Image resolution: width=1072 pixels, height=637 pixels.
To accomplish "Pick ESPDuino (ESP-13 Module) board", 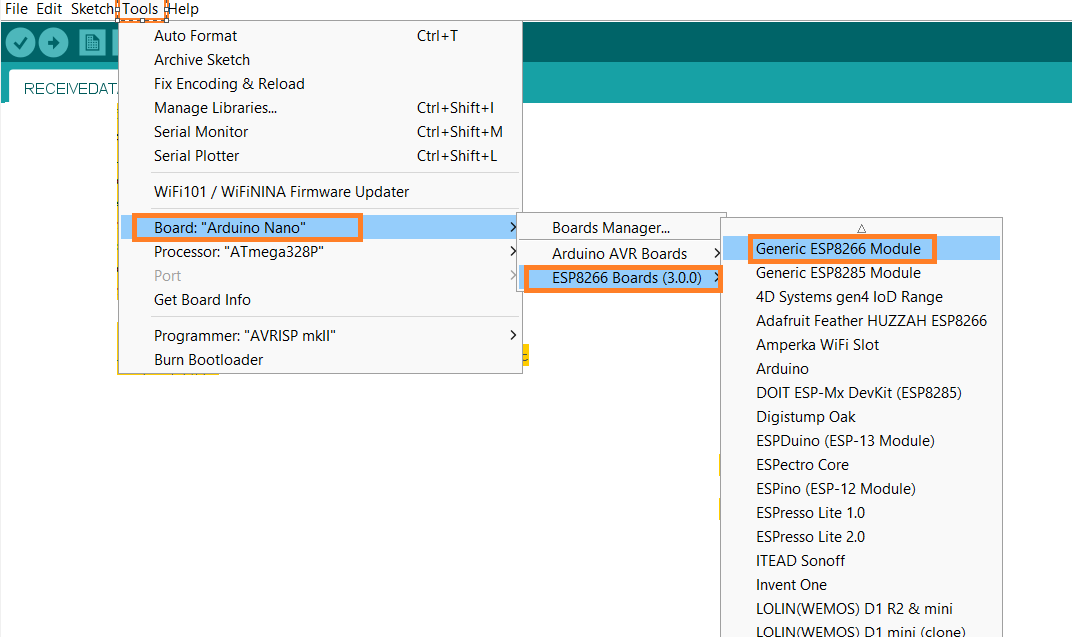I will [861, 440].
